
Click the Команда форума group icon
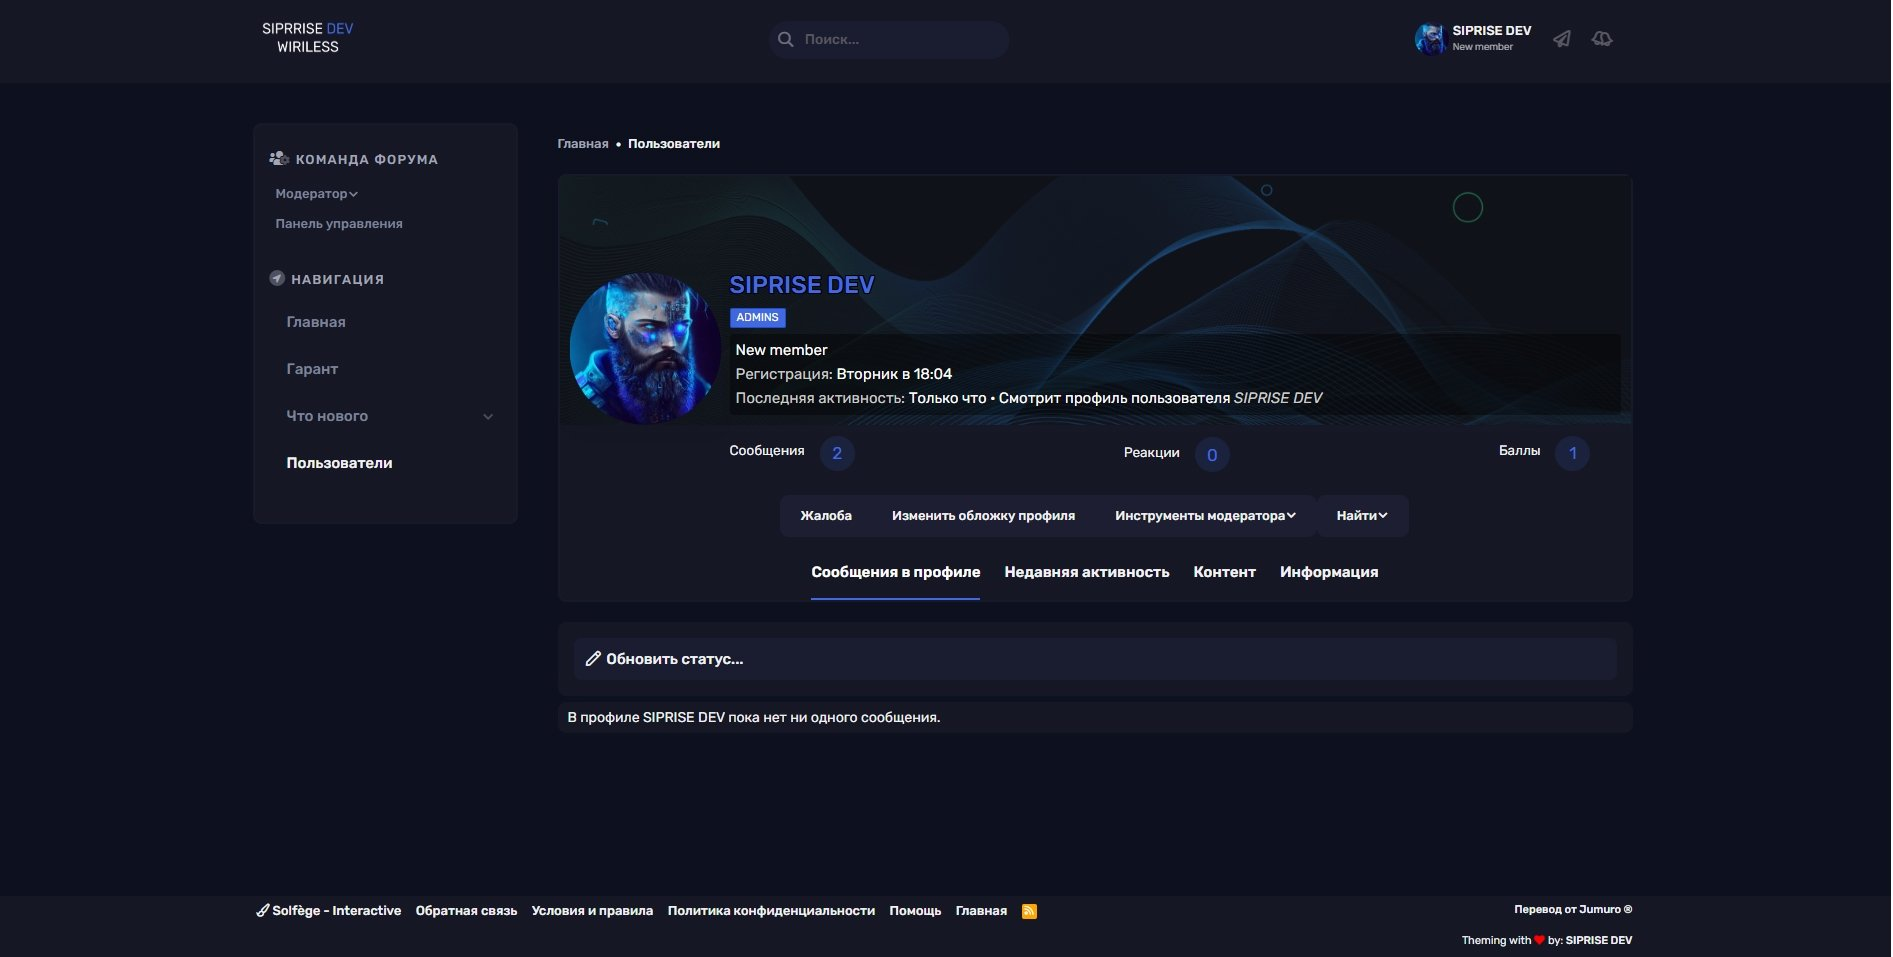279,159
